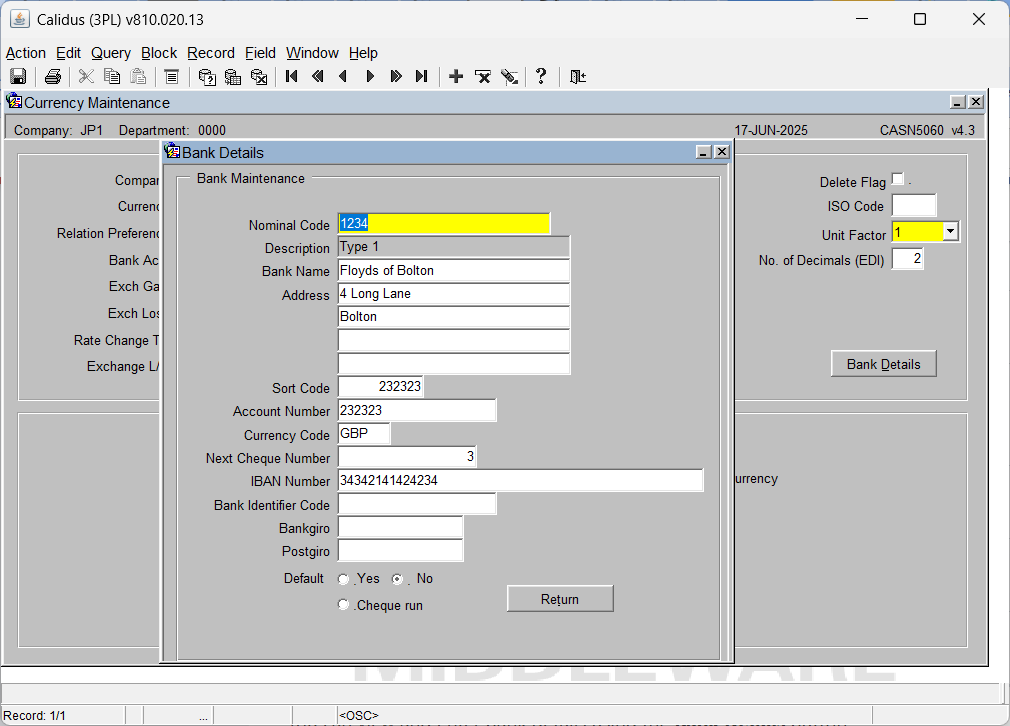This screenshot has width=1010, height=726.
Task: Click the Help question mark icon
Action: coord(541,77)
